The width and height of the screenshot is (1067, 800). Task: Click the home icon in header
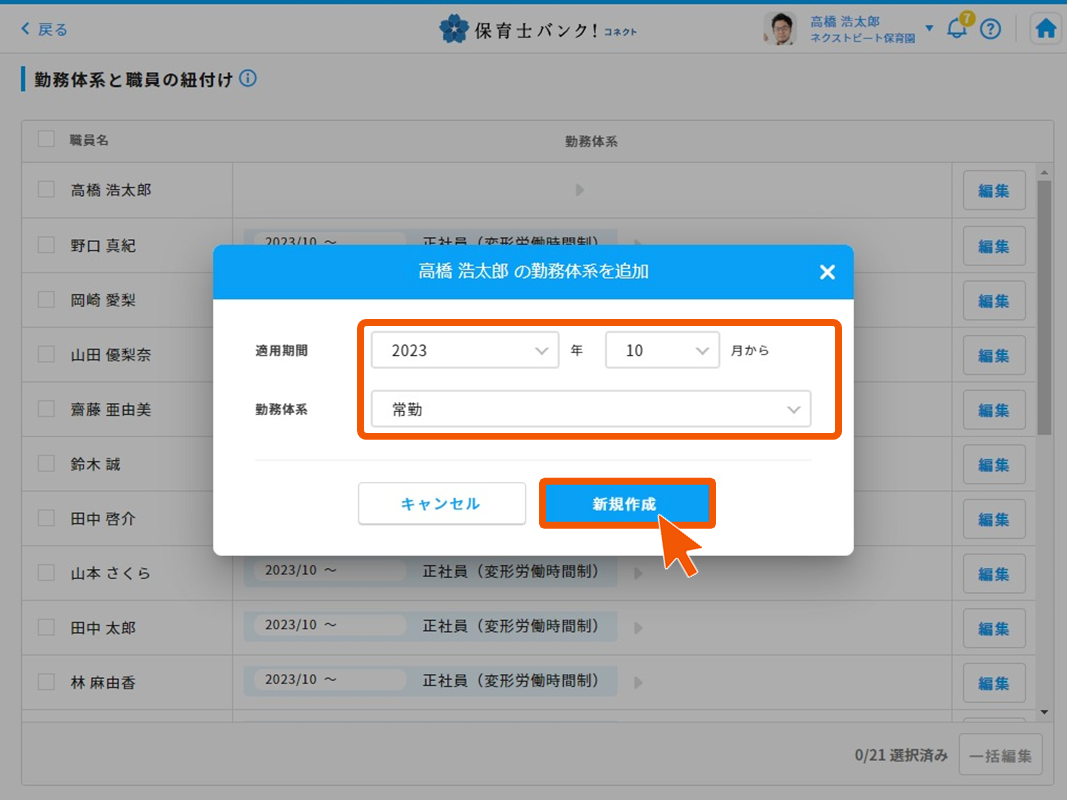tap(1046, 29)
